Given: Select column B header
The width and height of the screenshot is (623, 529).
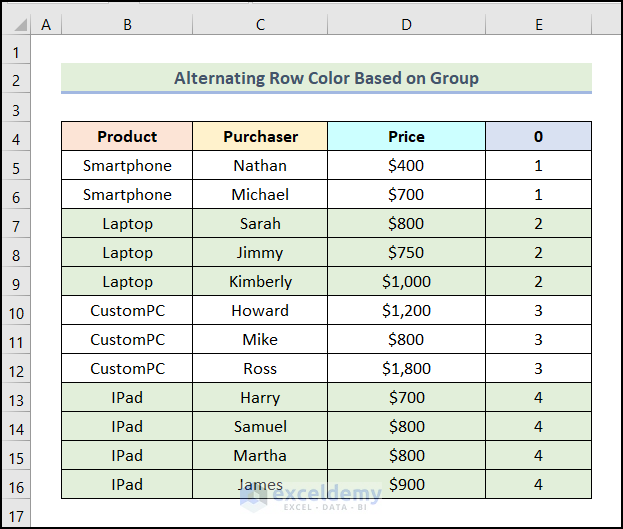Looking at the screenshot, I should click(x=127, y=24).
